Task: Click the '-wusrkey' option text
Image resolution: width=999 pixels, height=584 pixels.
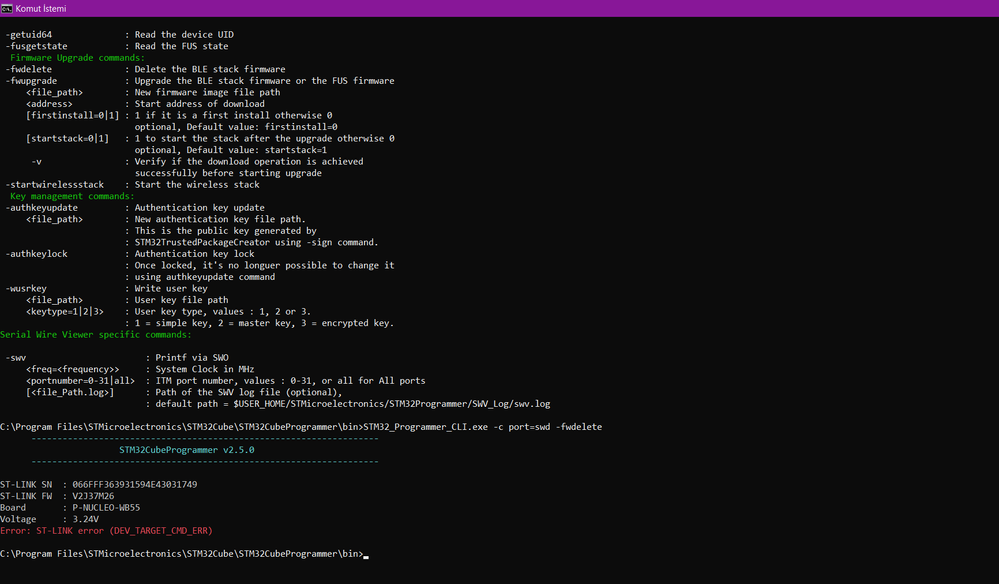Action: (26, 288)
